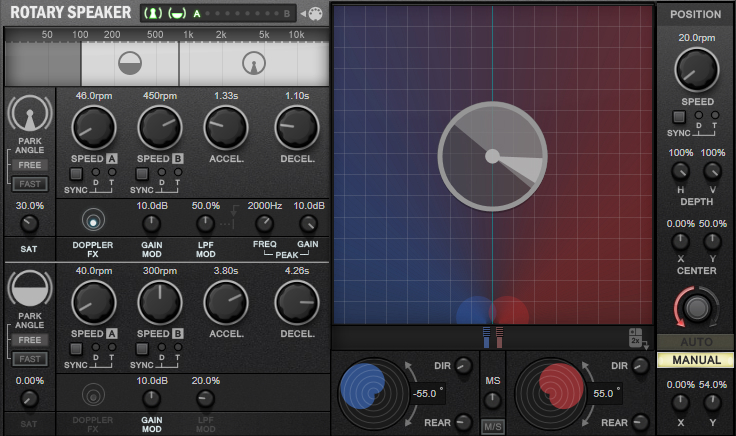Switch position mode to MANUAL
This screenshot has height=436, width=736.
click(695, 360)
